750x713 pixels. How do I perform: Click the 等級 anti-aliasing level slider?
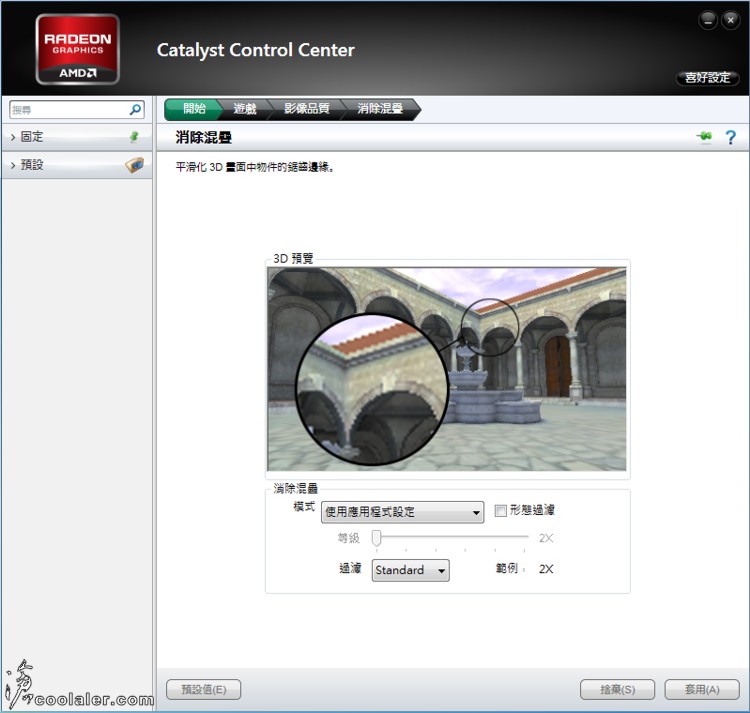450,538
